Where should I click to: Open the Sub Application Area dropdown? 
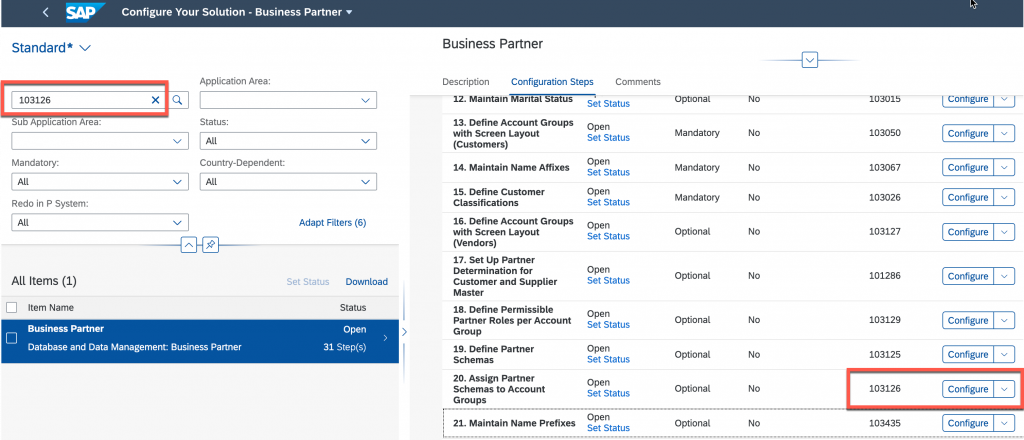[x=177, y=141]
